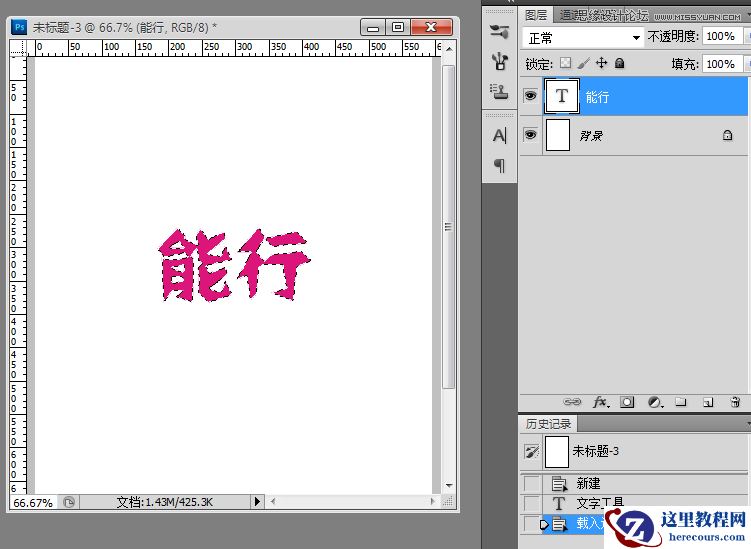This screenshot has height=549, width=751.
Task: Click the pink 能行 text on canvas
Action: (235, 265)
